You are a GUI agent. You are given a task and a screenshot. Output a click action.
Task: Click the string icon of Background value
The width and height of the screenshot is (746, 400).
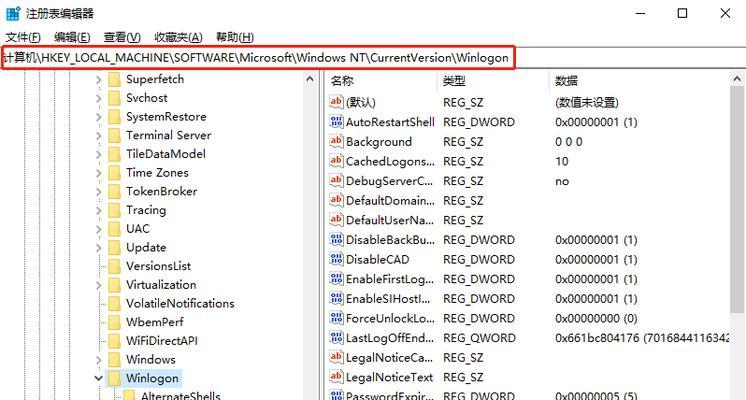336,141
